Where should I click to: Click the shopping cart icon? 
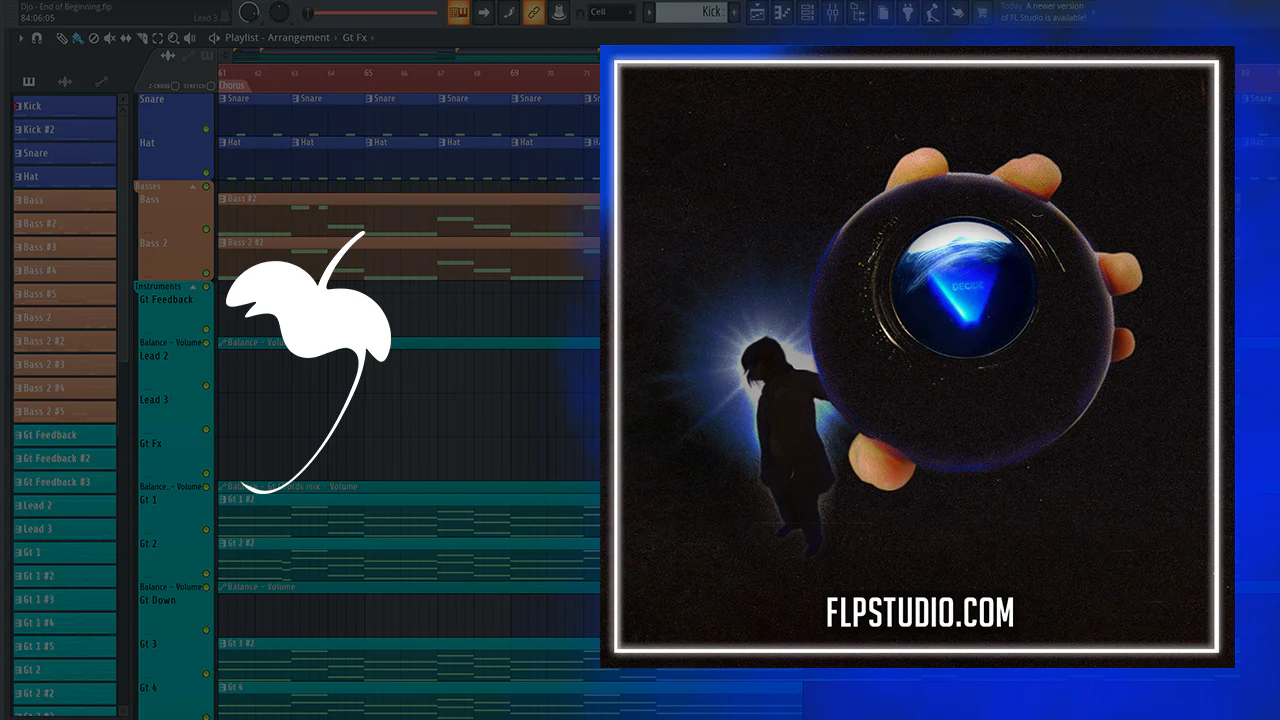[983, 12]
